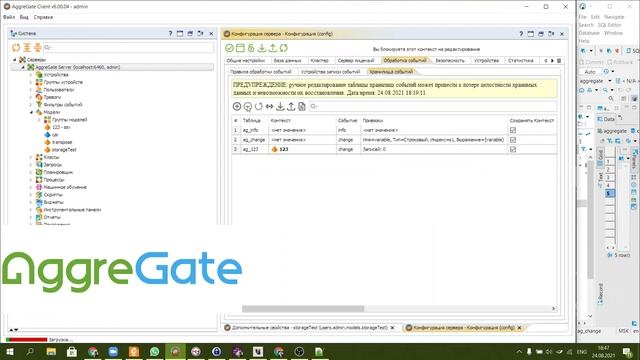This screenshot has height=360, width=640.
Task: Open the Справка menu
Action: [x=43, y=17]
